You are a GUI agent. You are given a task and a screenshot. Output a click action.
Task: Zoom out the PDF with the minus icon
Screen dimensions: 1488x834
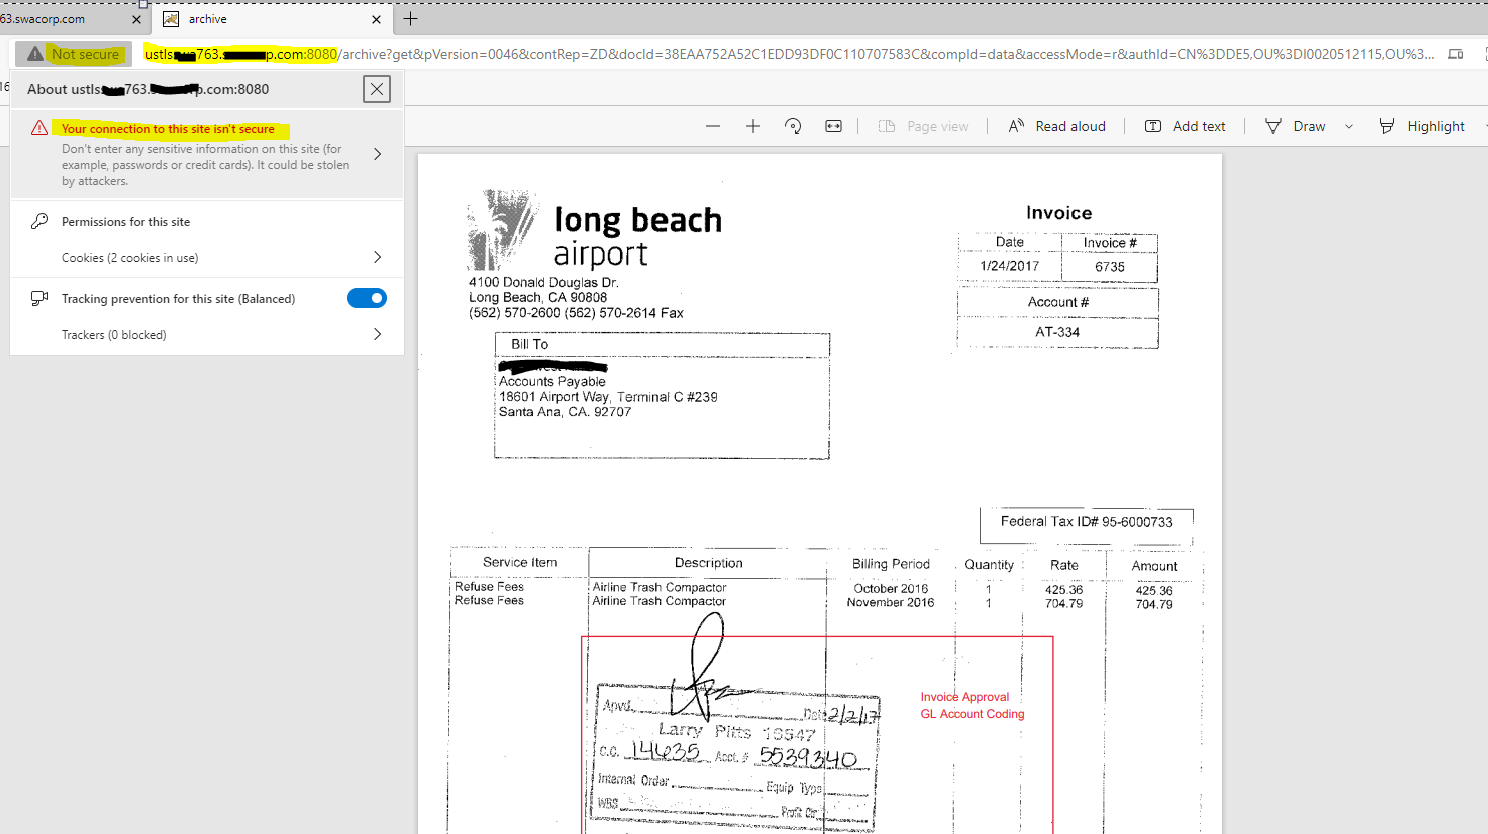coord(713,126)
